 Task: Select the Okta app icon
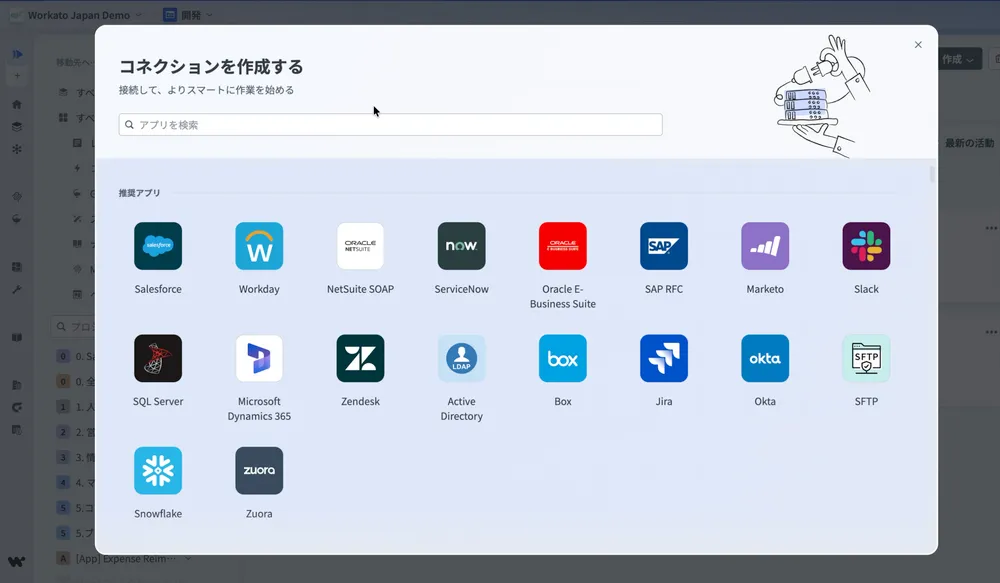pos(765,358)
